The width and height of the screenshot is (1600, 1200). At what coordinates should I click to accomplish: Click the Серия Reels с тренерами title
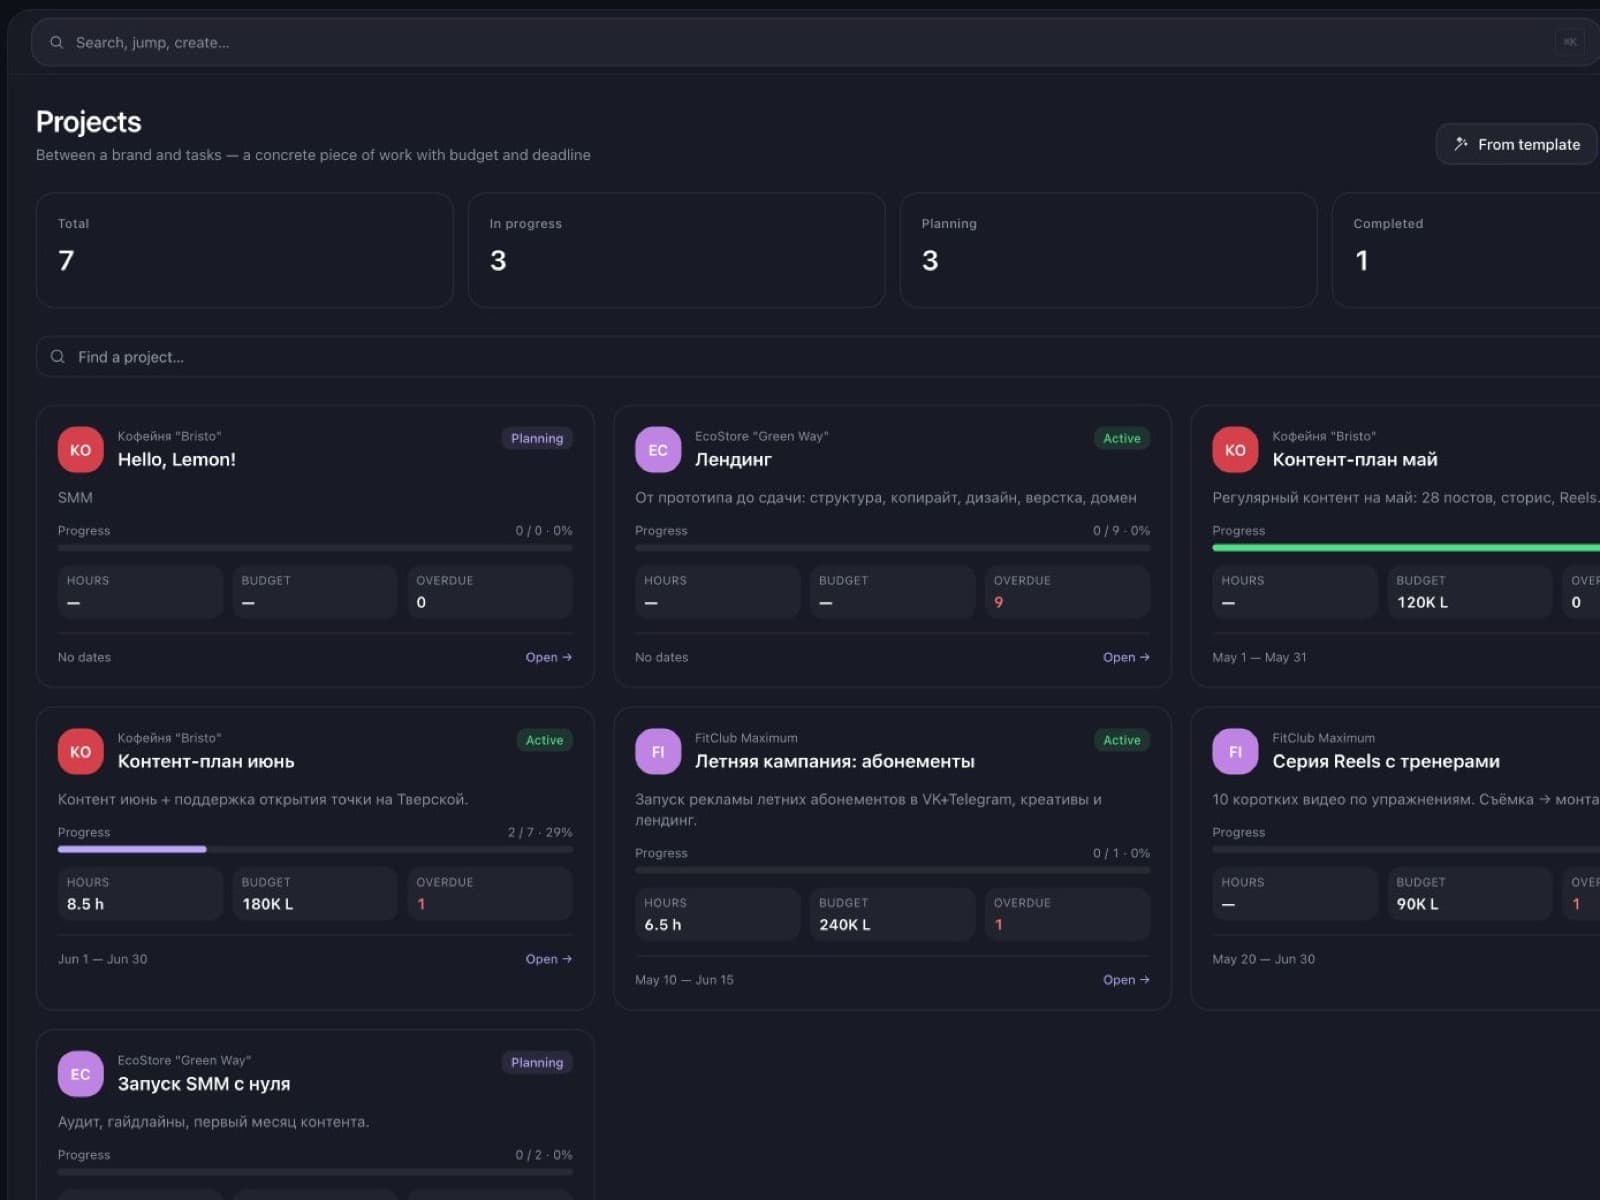1386,762
